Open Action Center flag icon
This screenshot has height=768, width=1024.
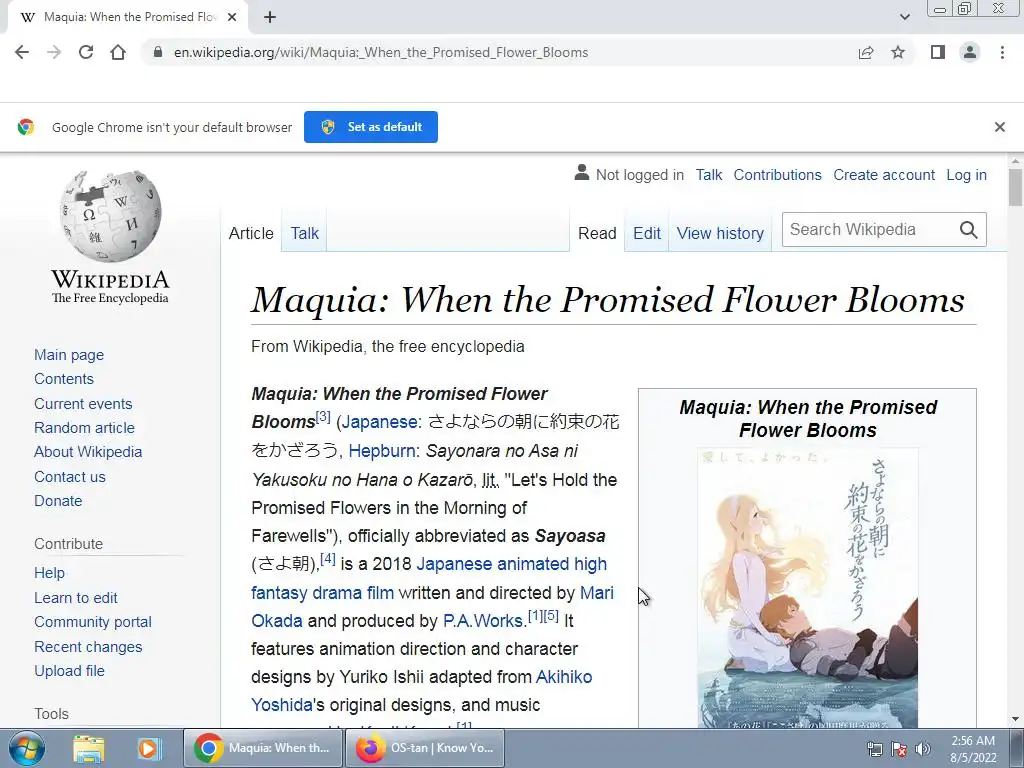click(899, 749)
